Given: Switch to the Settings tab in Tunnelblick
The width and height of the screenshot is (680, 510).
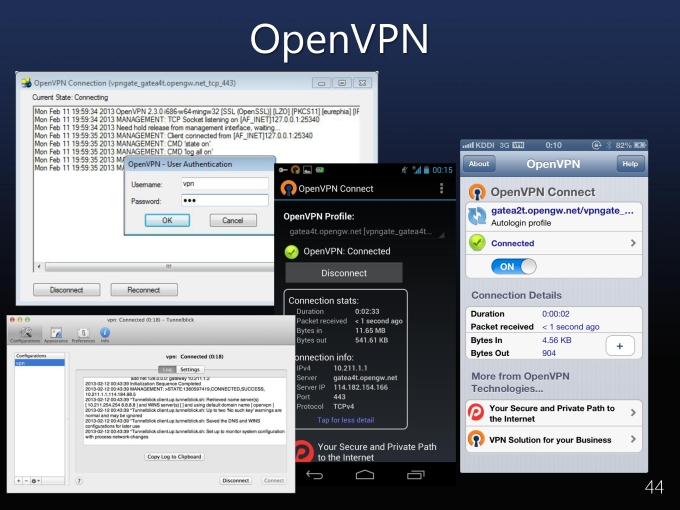Looking at the screenshot, I should pos(190,369).
